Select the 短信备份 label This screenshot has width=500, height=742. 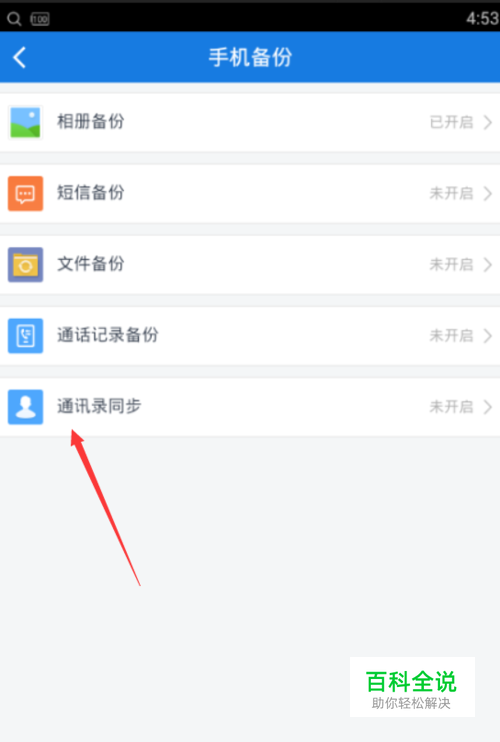tap(91, 193)
